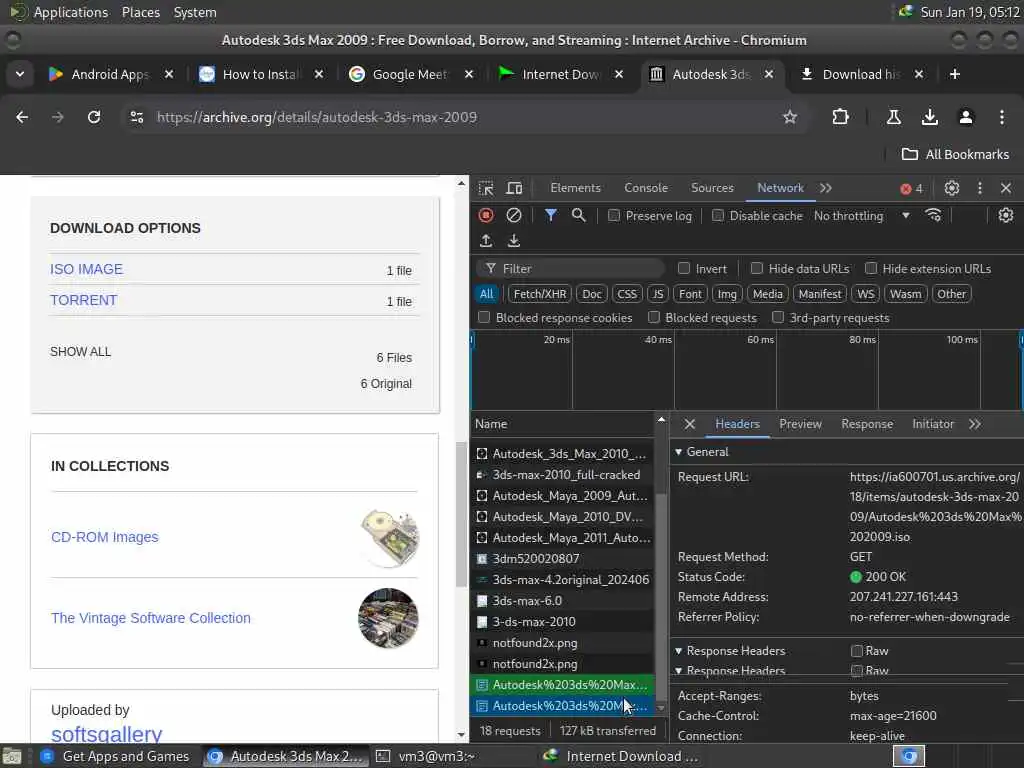Screen dimensions: 1024x768
Task: Toggle the network filter funnel icon
Action: 551,215
